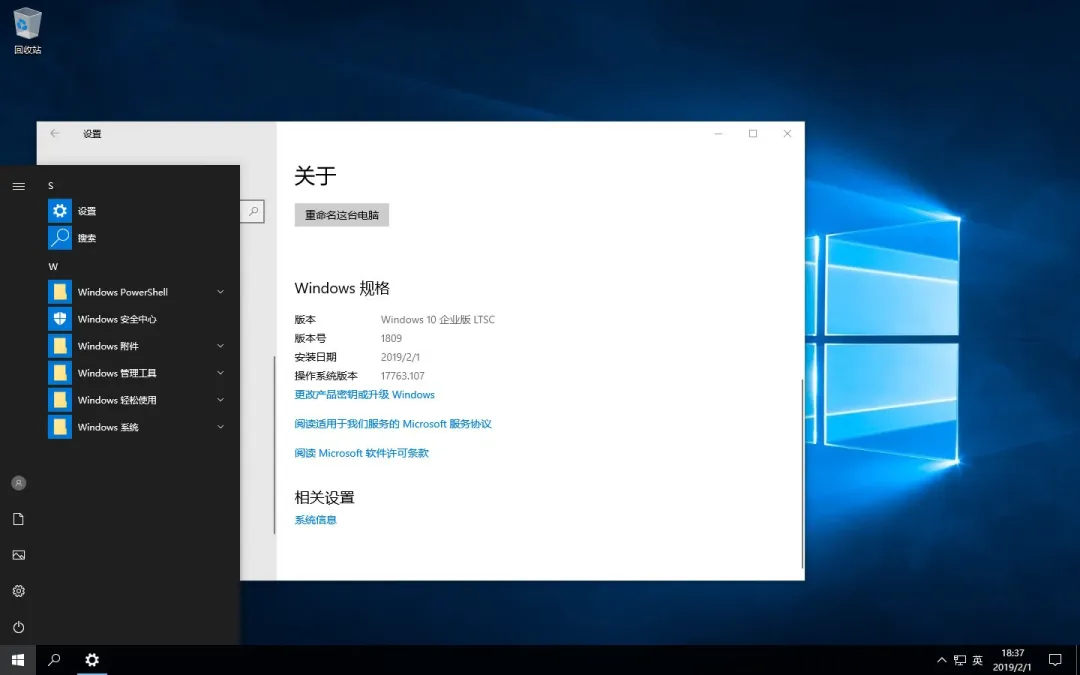The image size is (1080, 675).
Task: Click 重命名这台电脑 button
Action: (342, 215)
